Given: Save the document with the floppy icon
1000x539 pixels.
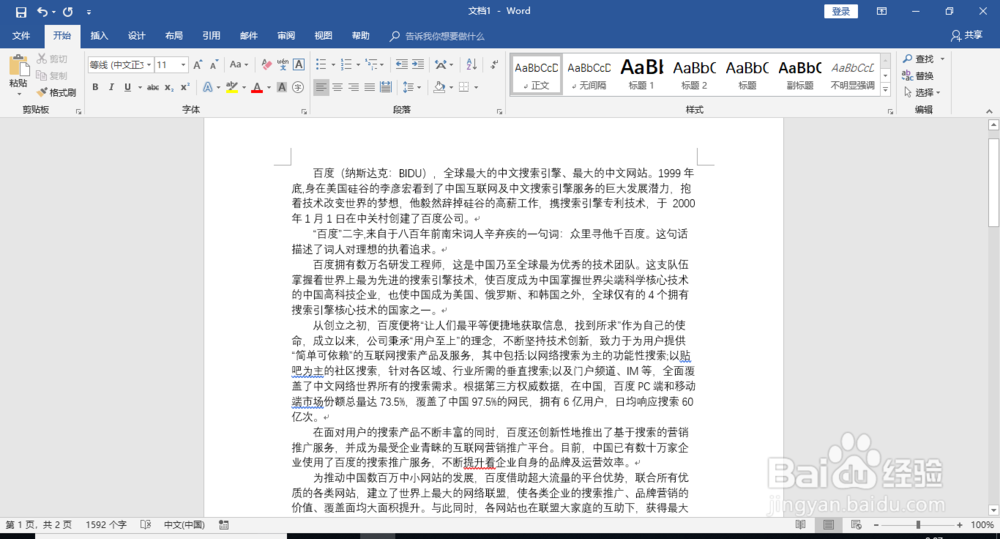Looking at the screenshot, I should pos(21,11).
